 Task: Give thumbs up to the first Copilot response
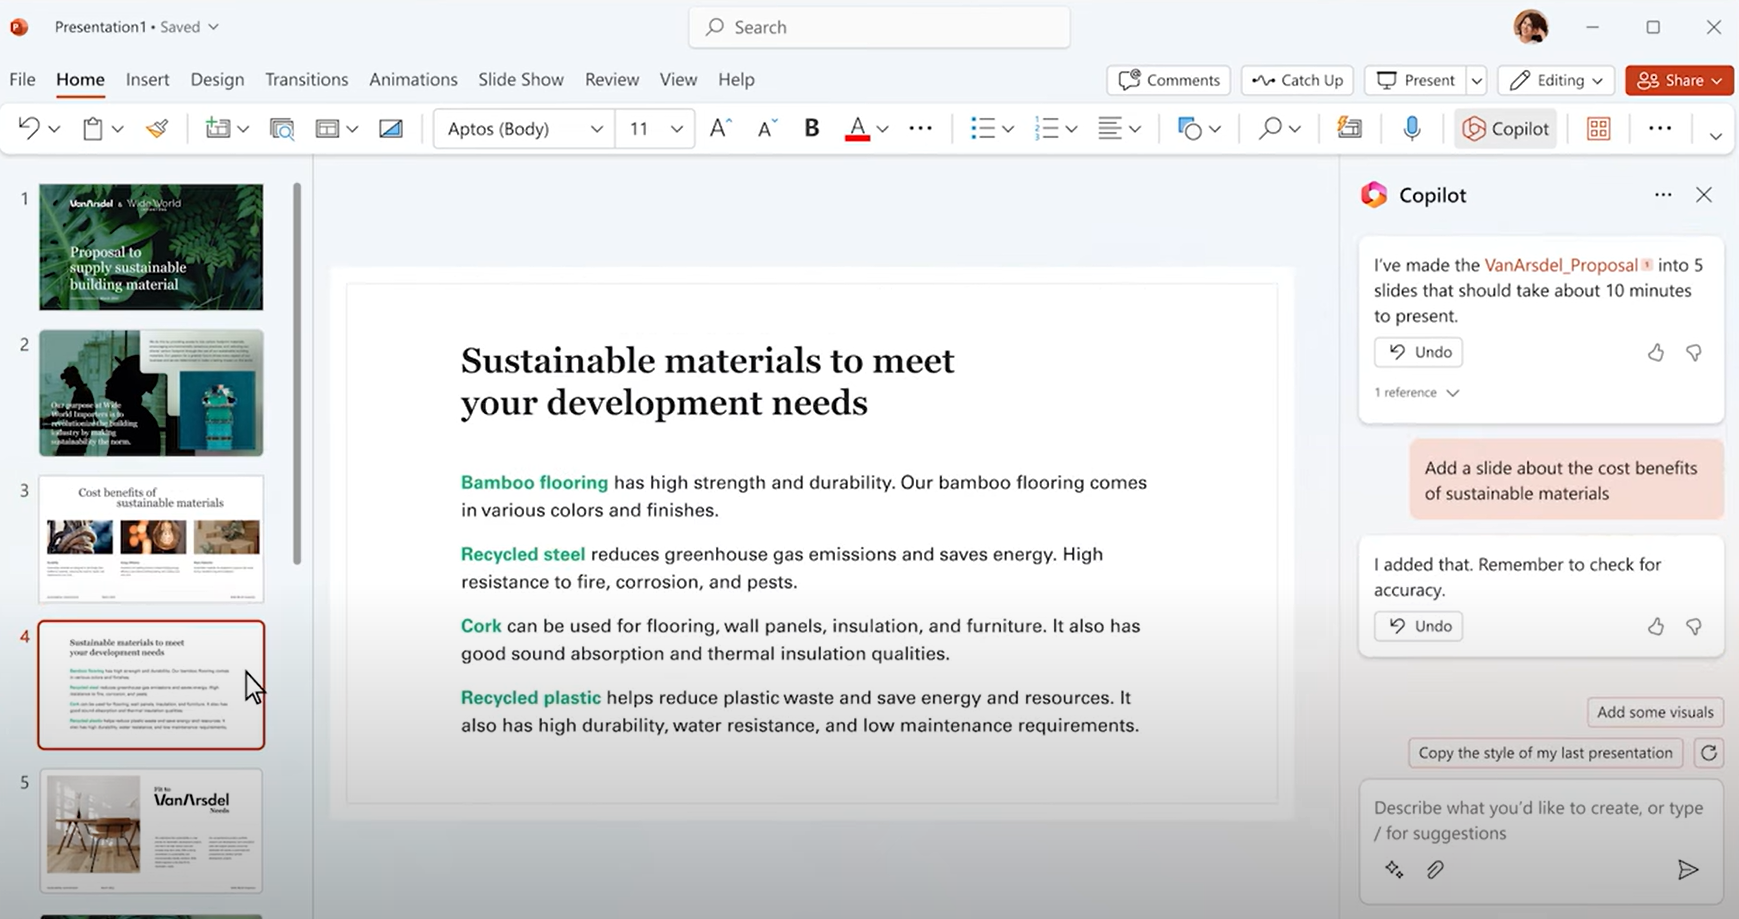[1656, 352]
